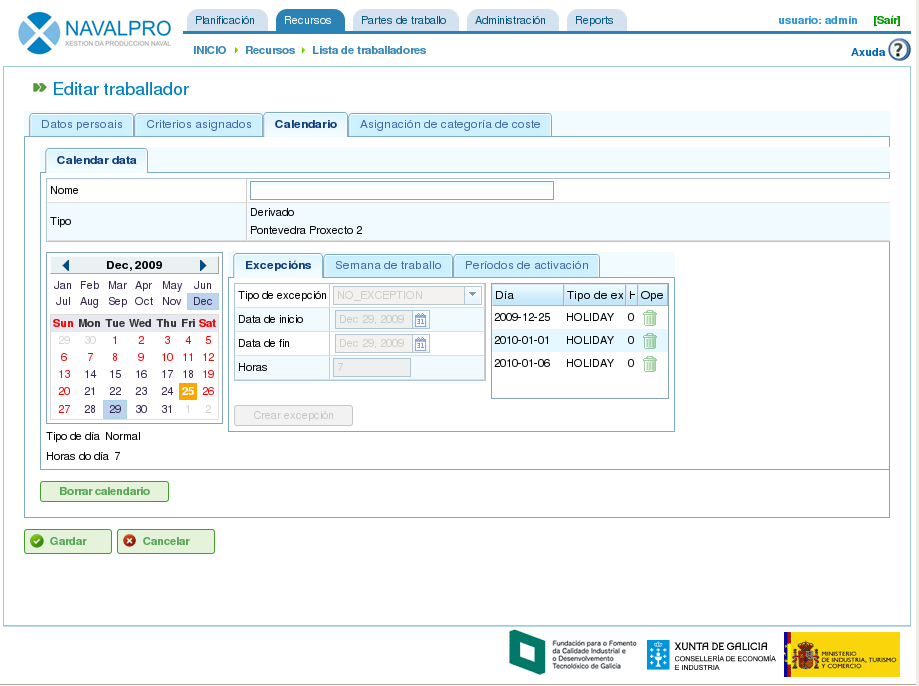The height and width of the screenshot is (686, 919).
Task: Expand the Tipo de excepción dropdown
Action: [473, 295]
